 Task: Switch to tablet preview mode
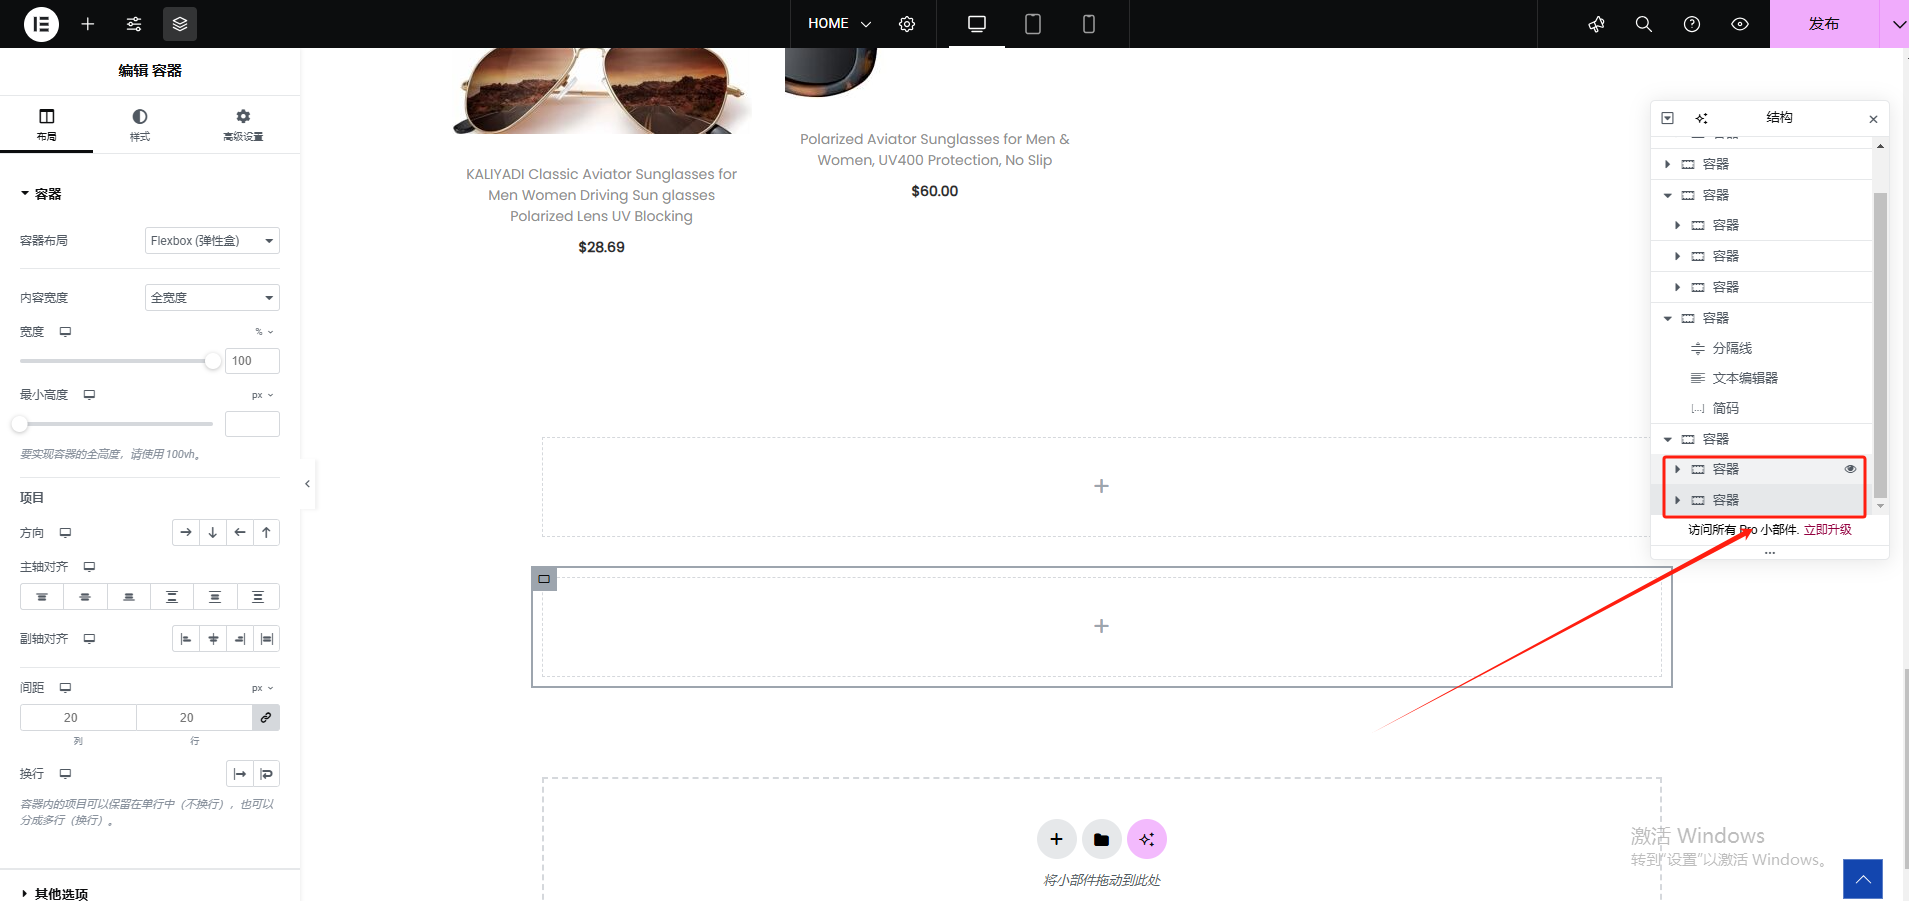pyautogui.click(x=1033, y=24)
